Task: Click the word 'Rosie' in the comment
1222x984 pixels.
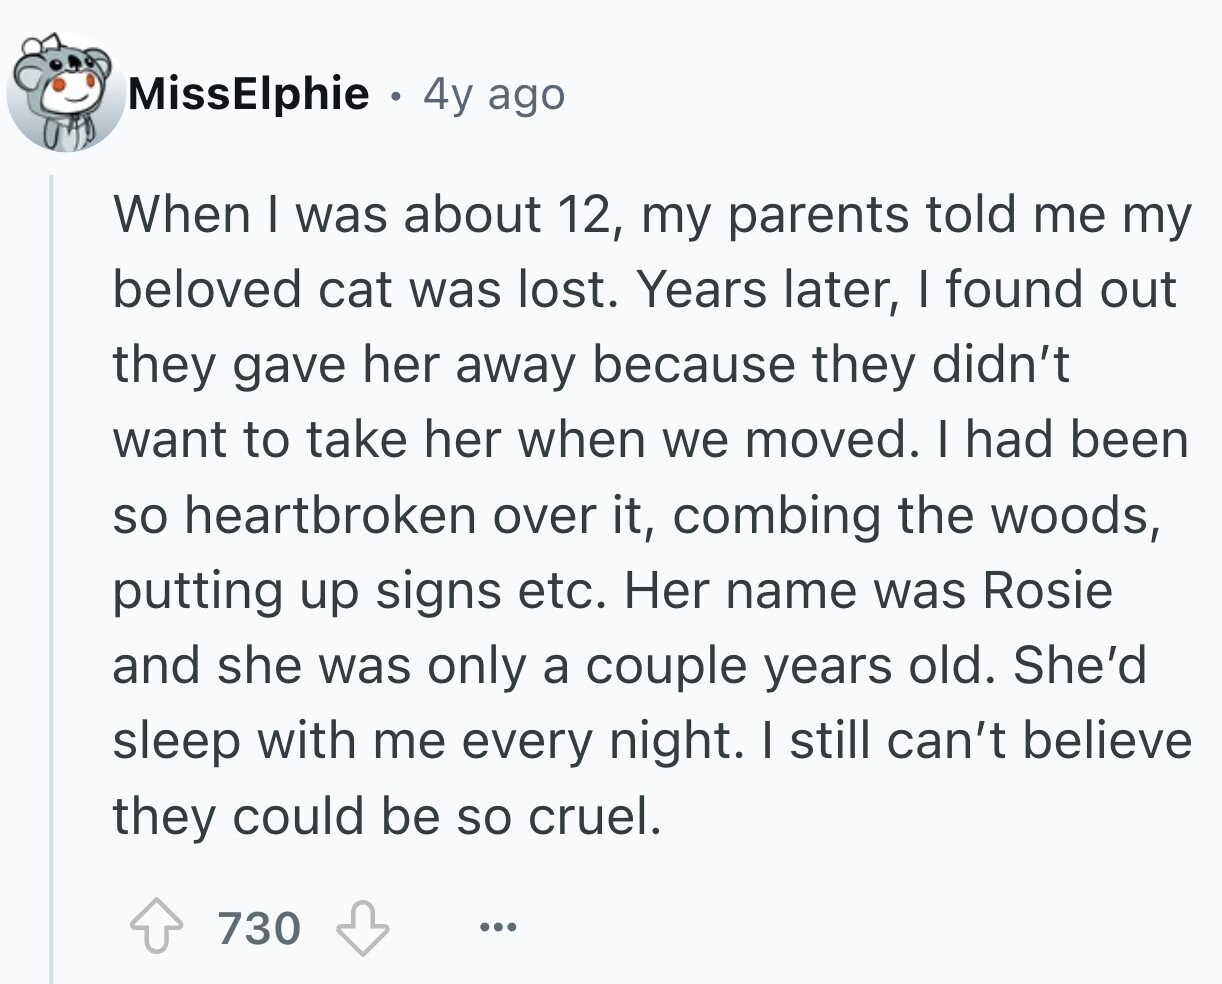Action: coord(1048,591)
